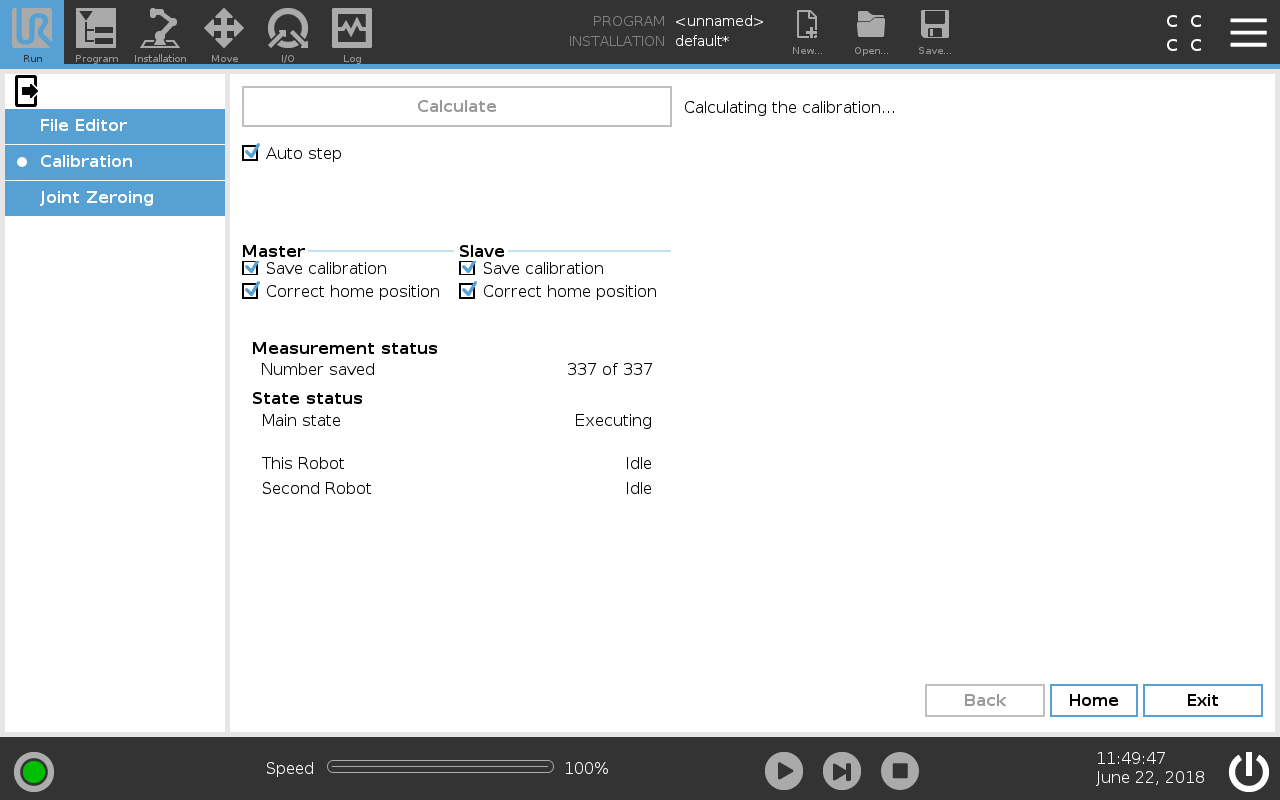The width and height of the screenshot is (1280, 800).
Task: Toggle Slave Correct home position
Action: [x=467, y=291]
